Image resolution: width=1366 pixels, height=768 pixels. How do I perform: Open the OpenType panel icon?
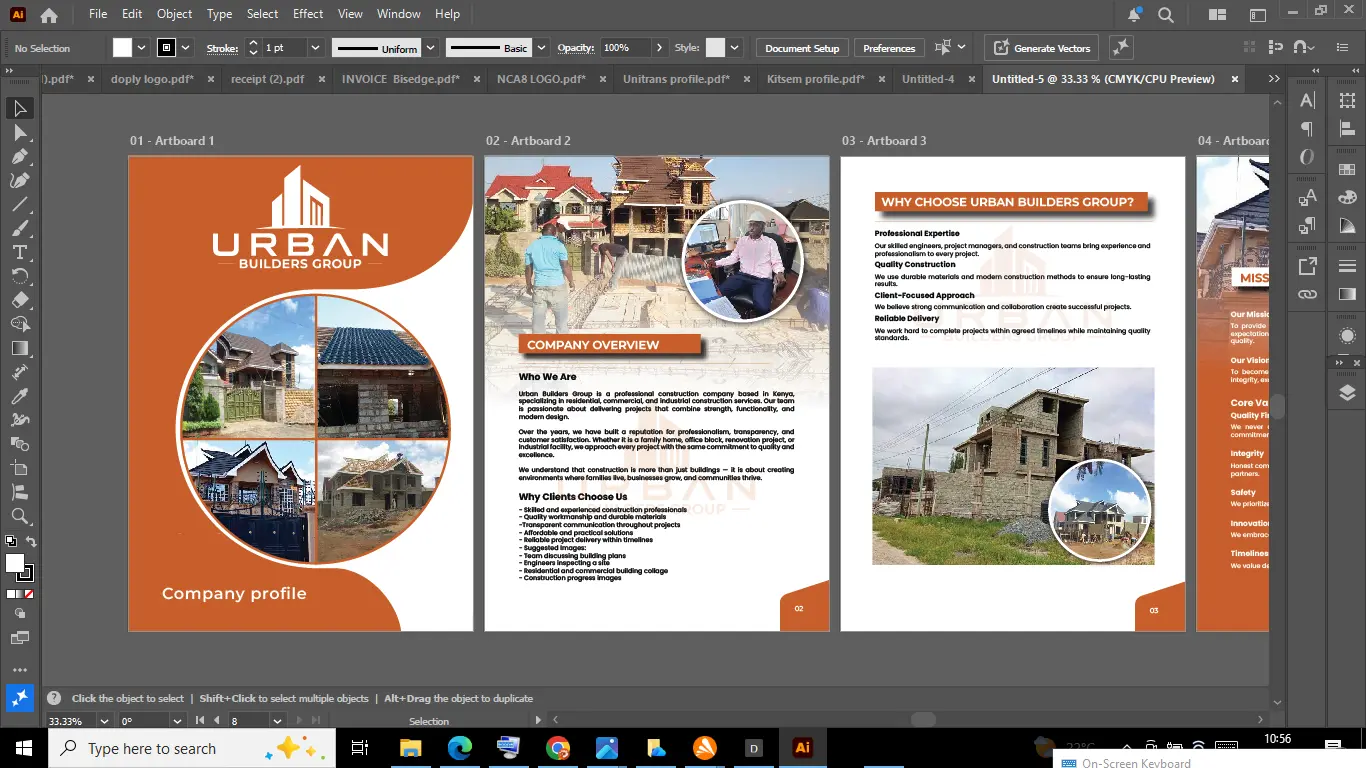tap(1307, 157)
